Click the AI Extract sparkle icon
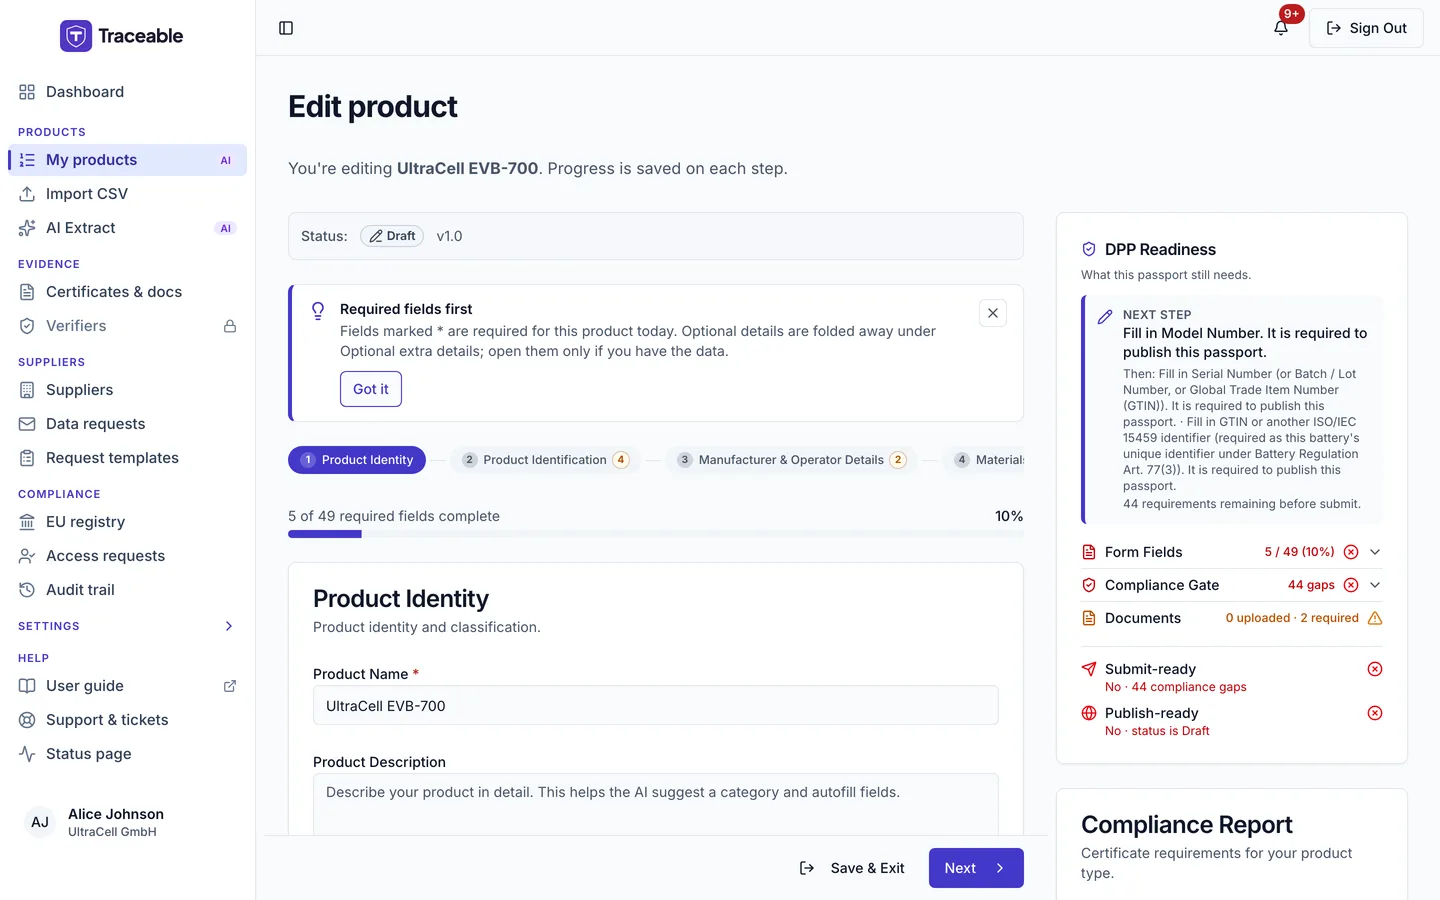 pyautogui.click(x=27, y=228)
